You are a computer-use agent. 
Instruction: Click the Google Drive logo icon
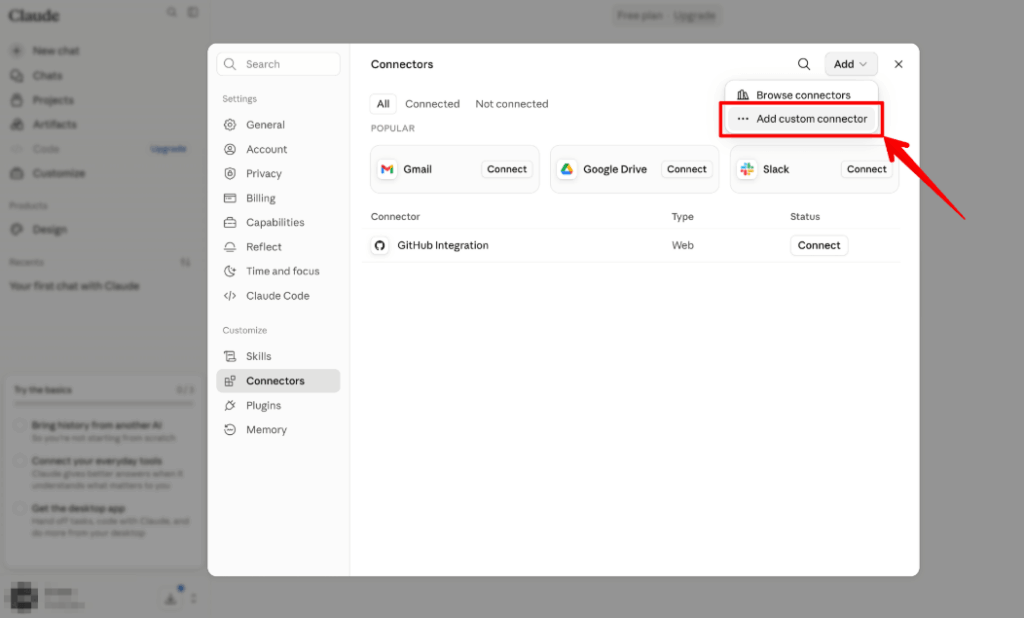tap(567, 169)
